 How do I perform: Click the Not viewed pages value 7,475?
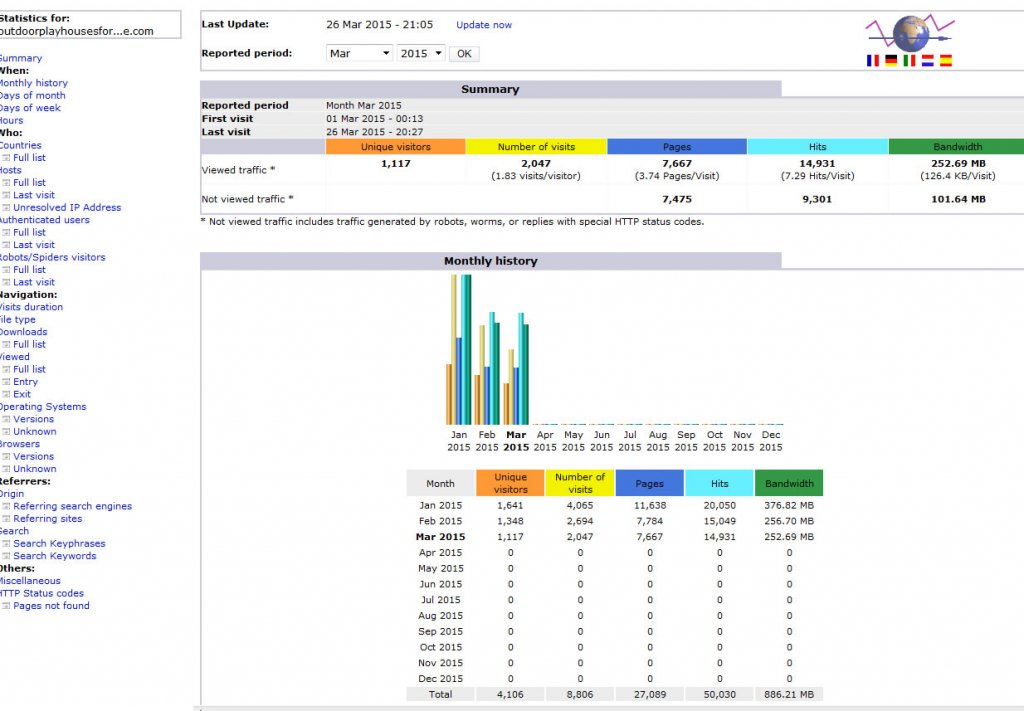tap(677, 199)
